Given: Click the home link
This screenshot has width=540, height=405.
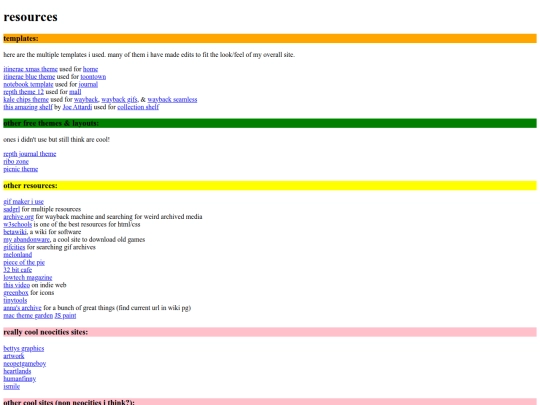Looking at the screenshot, I should pyautogui.click(x=90, y=69).
